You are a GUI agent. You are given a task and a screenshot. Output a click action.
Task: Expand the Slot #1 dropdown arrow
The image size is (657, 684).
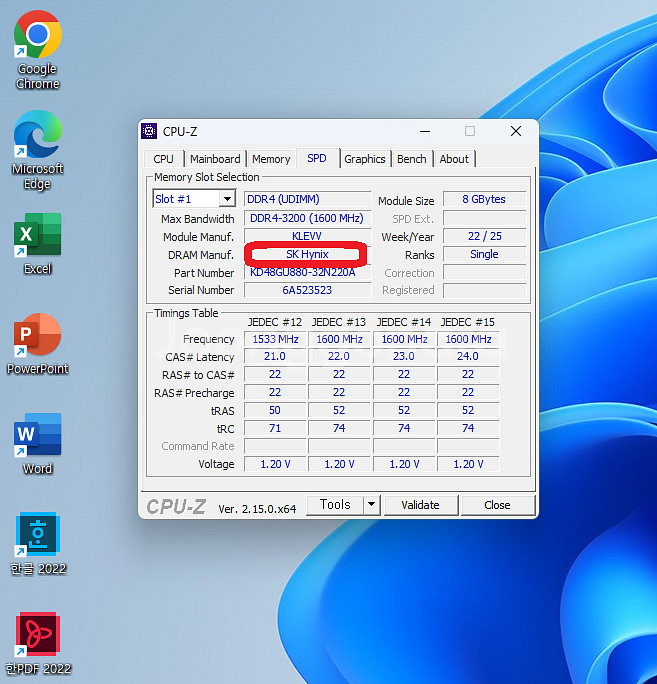click(x=227, y=199)
